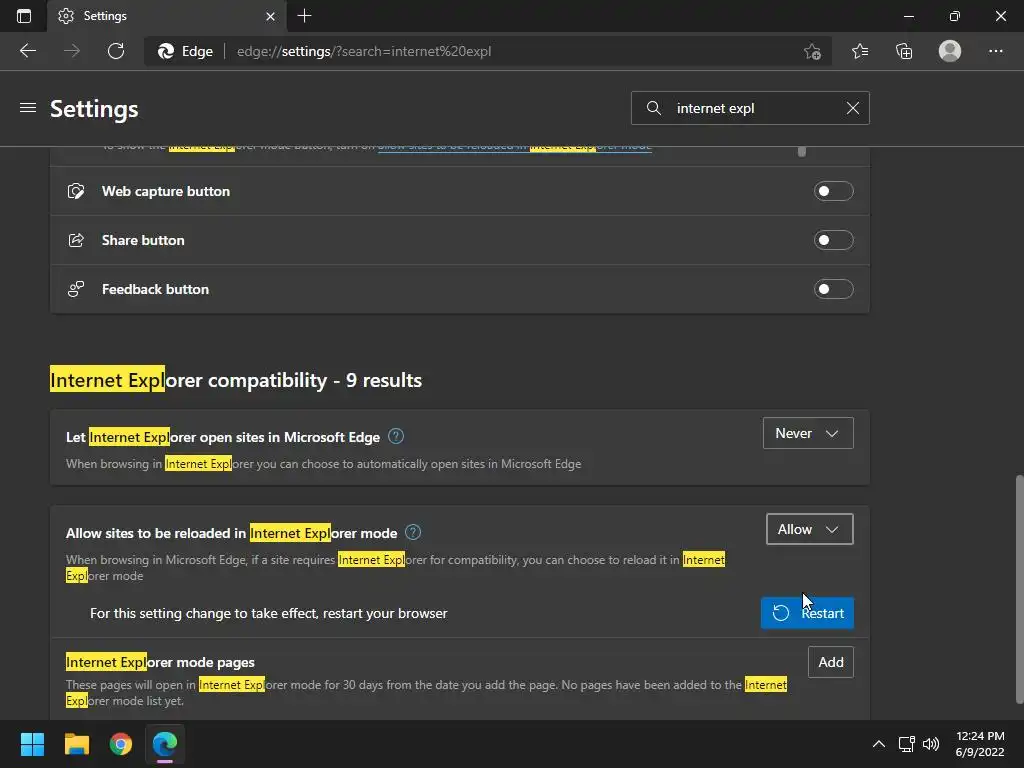This screenshot has width=1024, height=768.
Task: Click the Microsoft Edge taskbar icon
Action: 165,744
